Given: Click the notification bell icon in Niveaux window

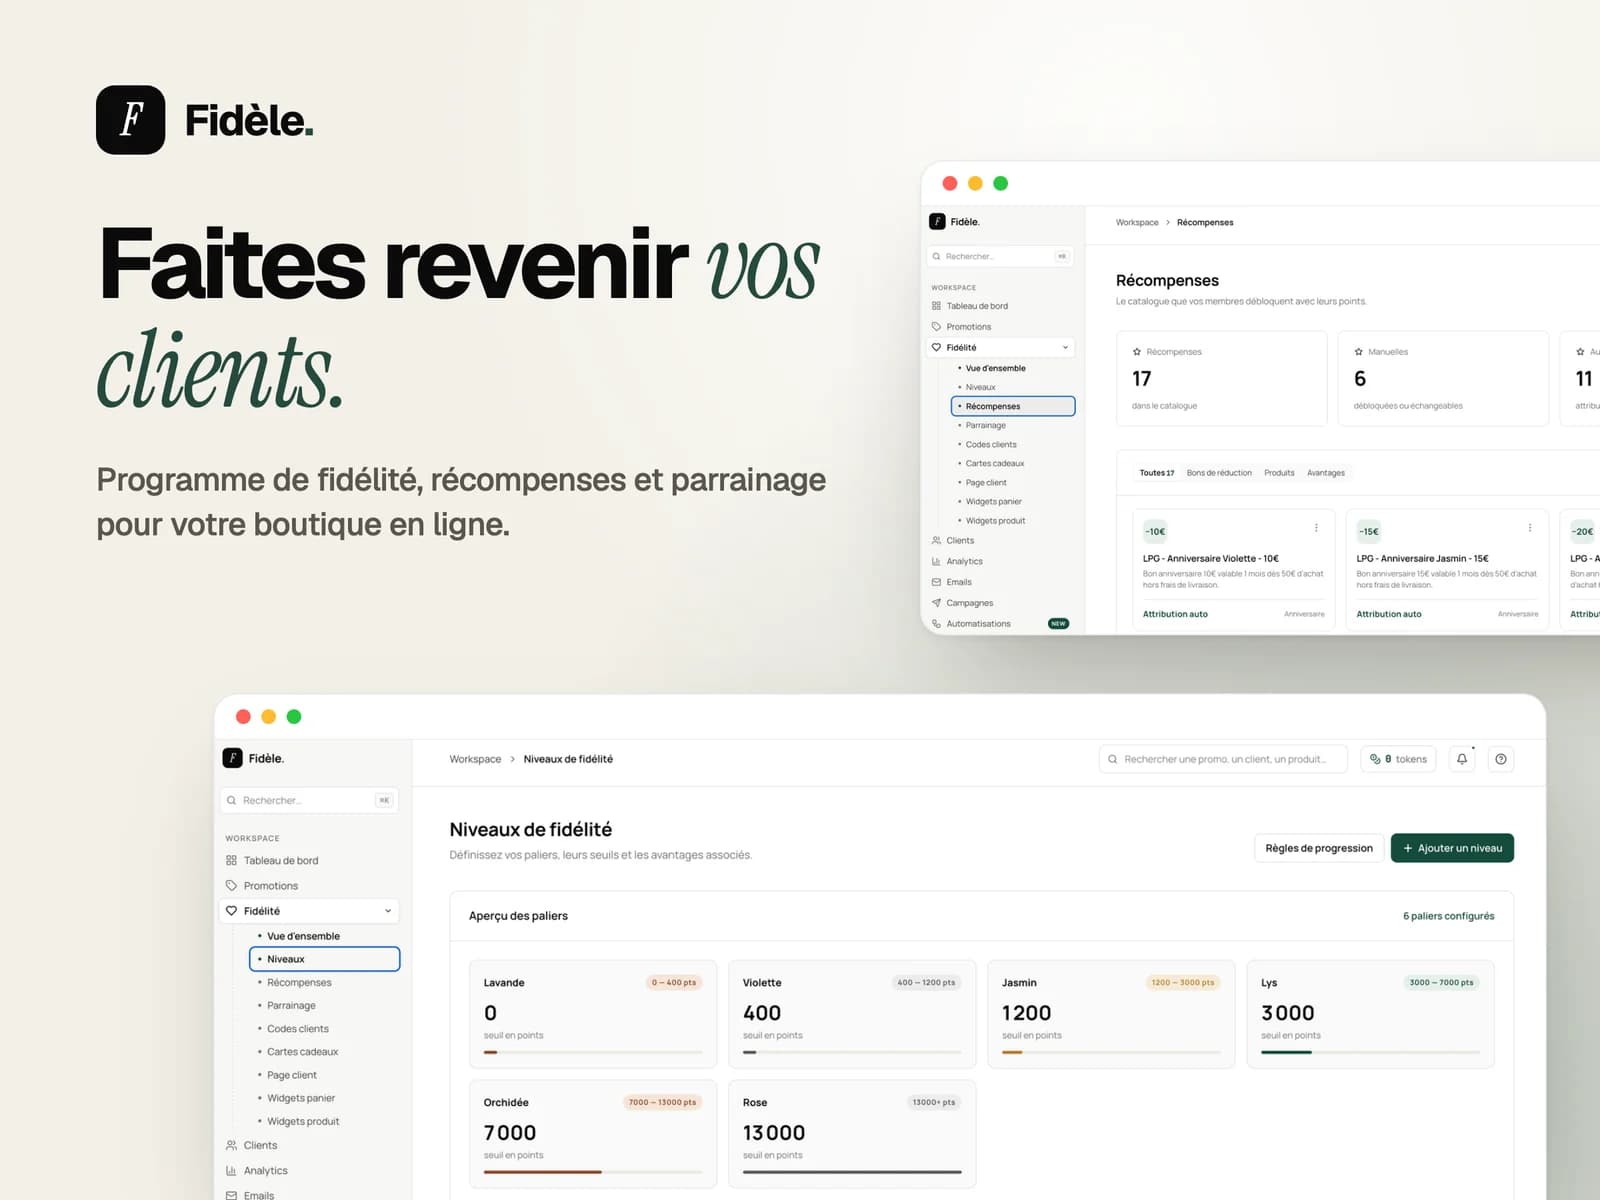Looking at the screenshot, I should (x=1461, y=759).
